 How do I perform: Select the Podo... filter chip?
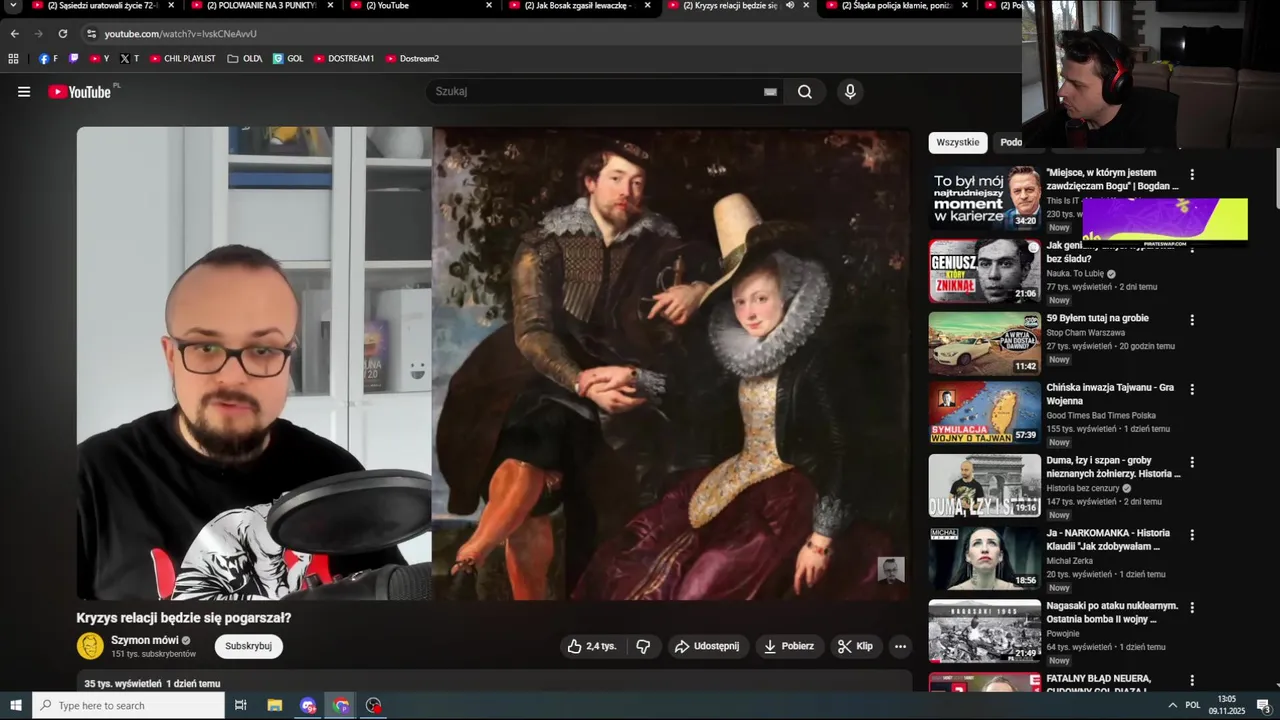click(1010, 142)
